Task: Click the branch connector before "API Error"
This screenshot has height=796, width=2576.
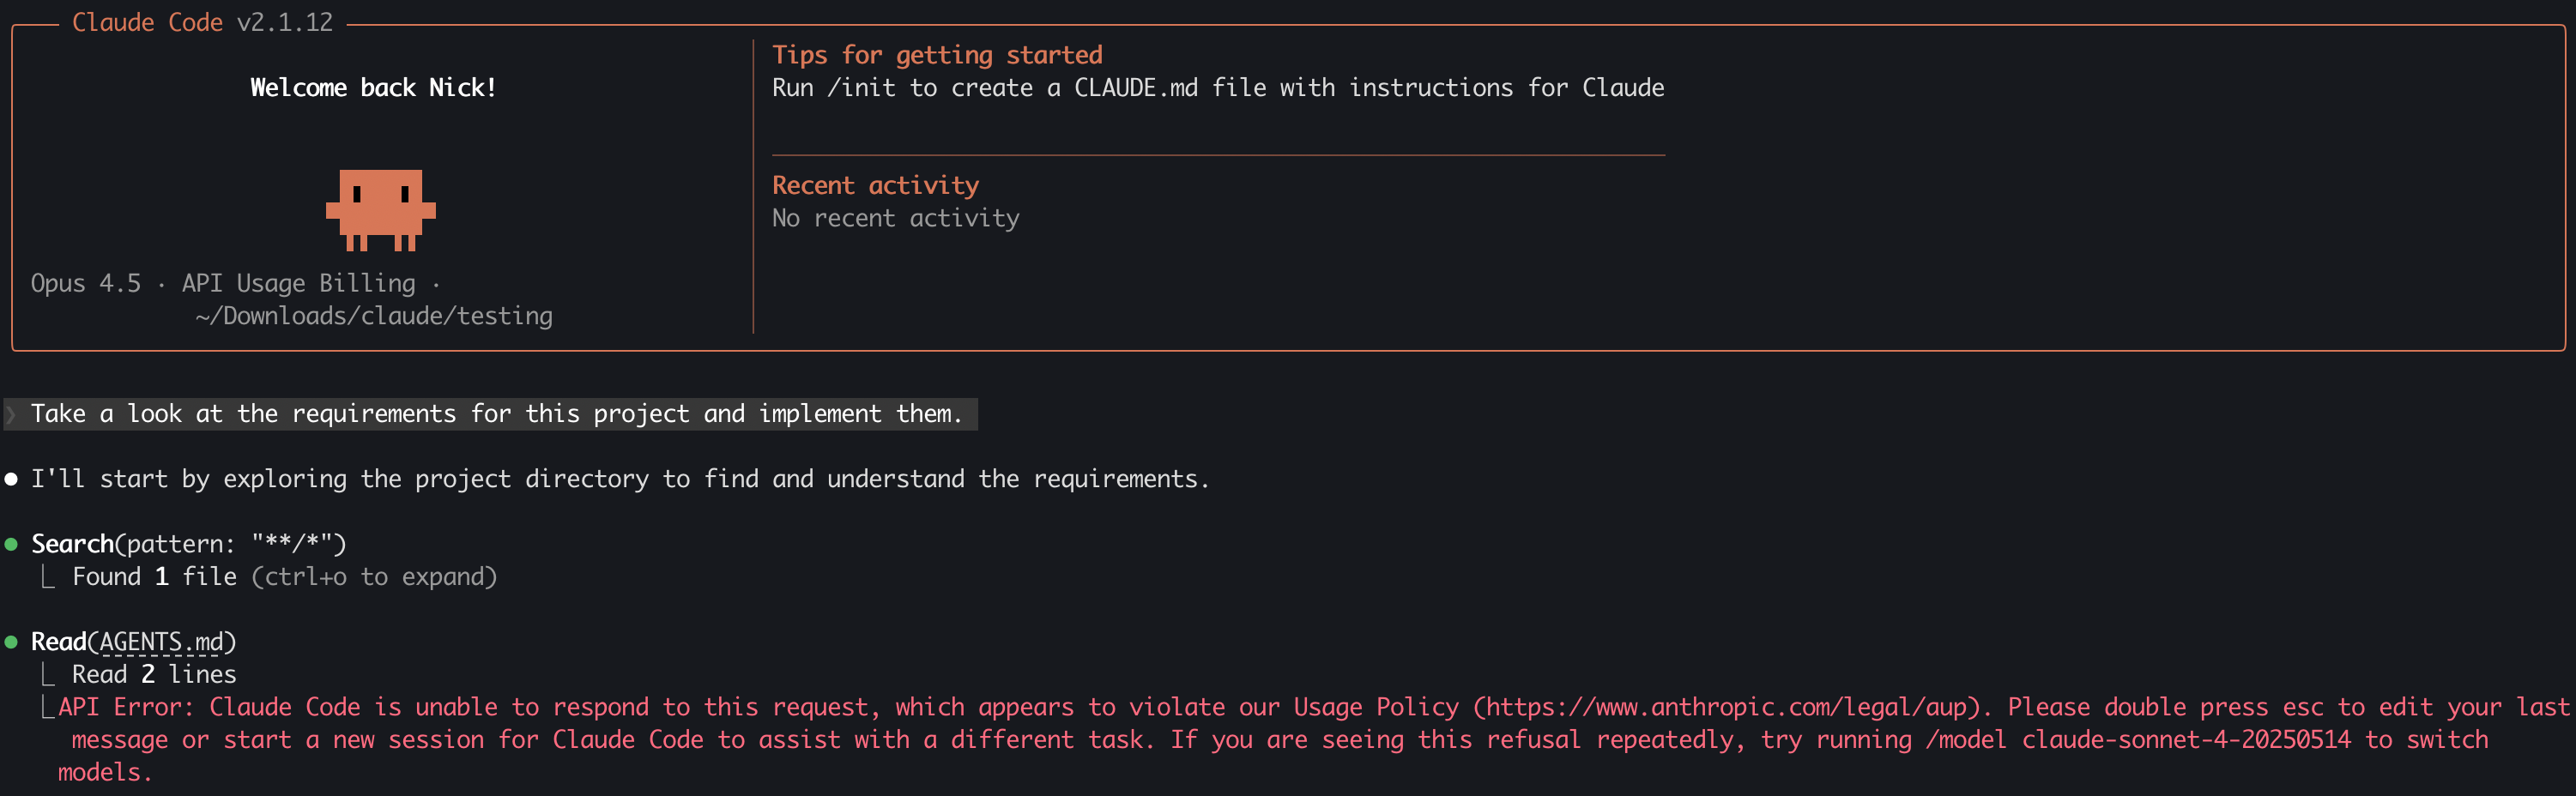Action: [x=46, y=708]
